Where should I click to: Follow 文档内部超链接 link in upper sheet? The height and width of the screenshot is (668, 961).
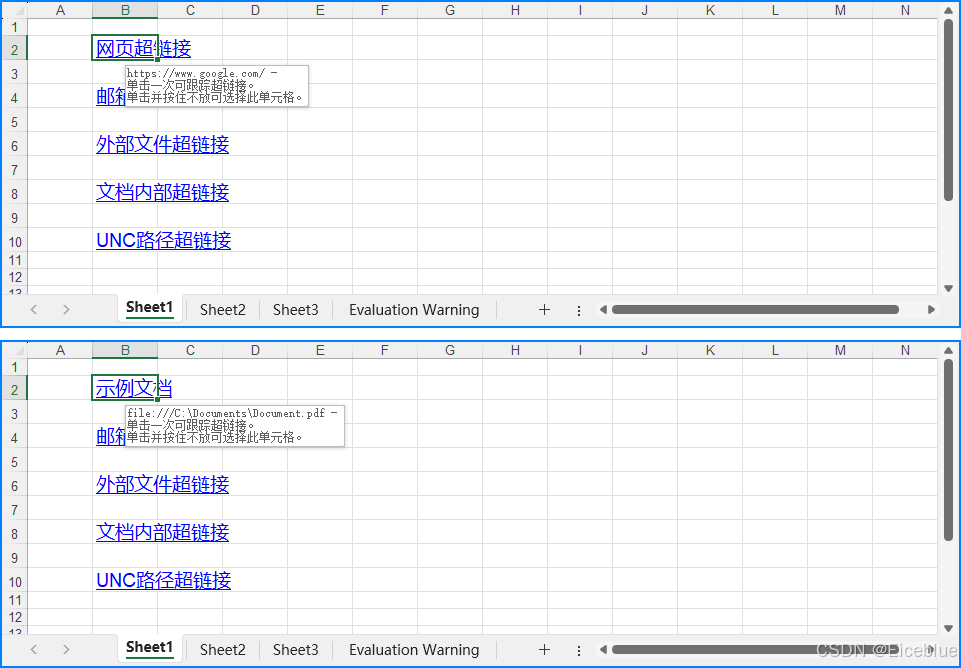(162, 192)
